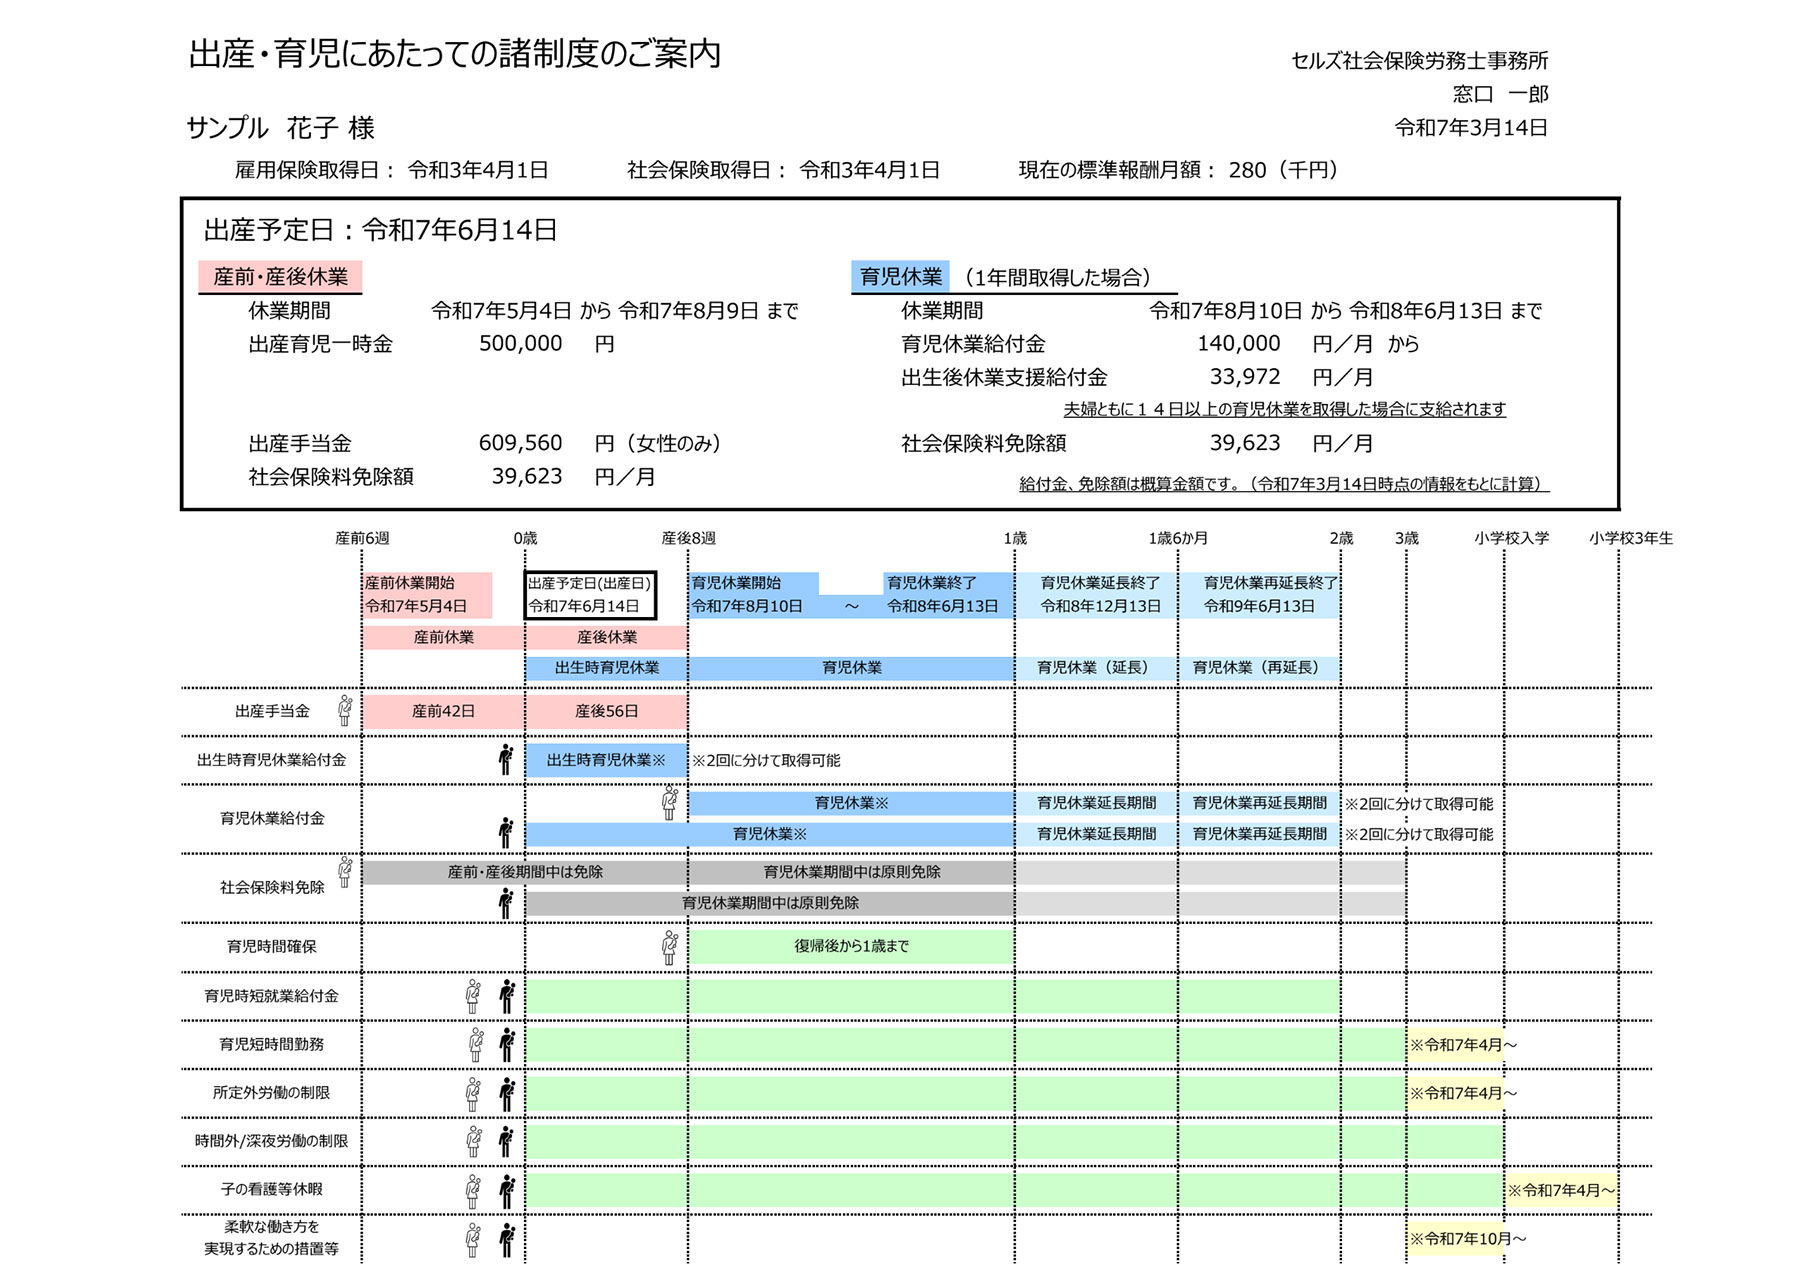Click the mother icon in the 育児時短就業給付金 row
Image resolution: width=1800 pixels, height=1277 pixels.
pyautogui.click(x=473, y=996)
